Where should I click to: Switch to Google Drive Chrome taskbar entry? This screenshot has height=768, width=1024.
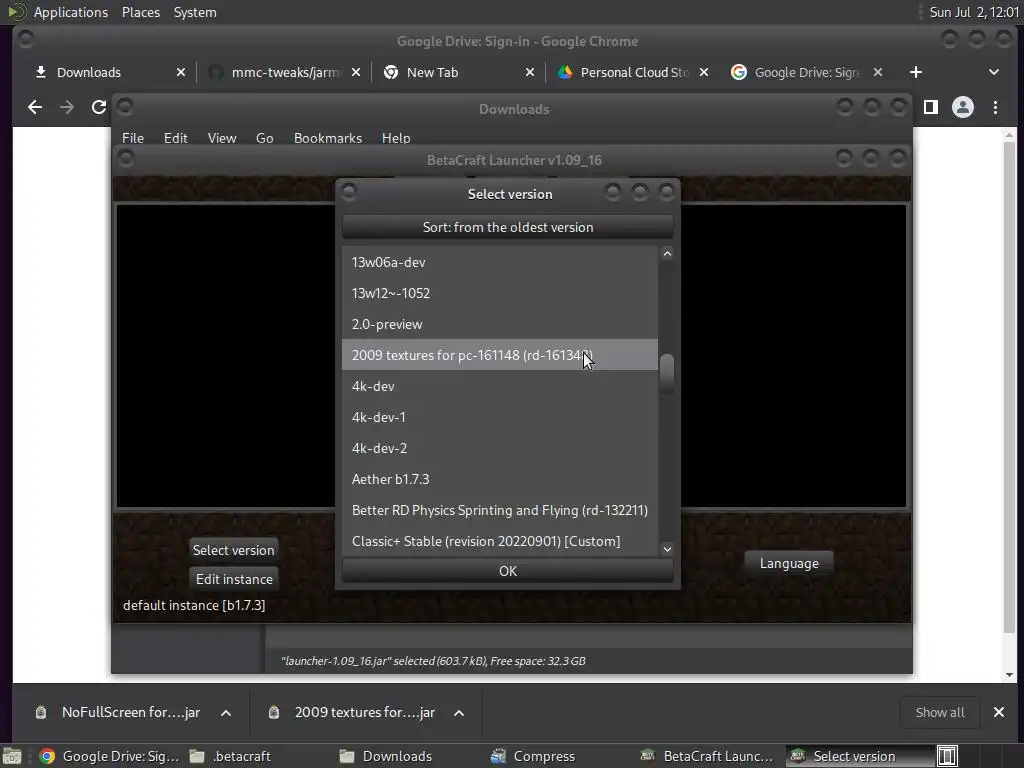pyautogui.click(x=108, y=756)
